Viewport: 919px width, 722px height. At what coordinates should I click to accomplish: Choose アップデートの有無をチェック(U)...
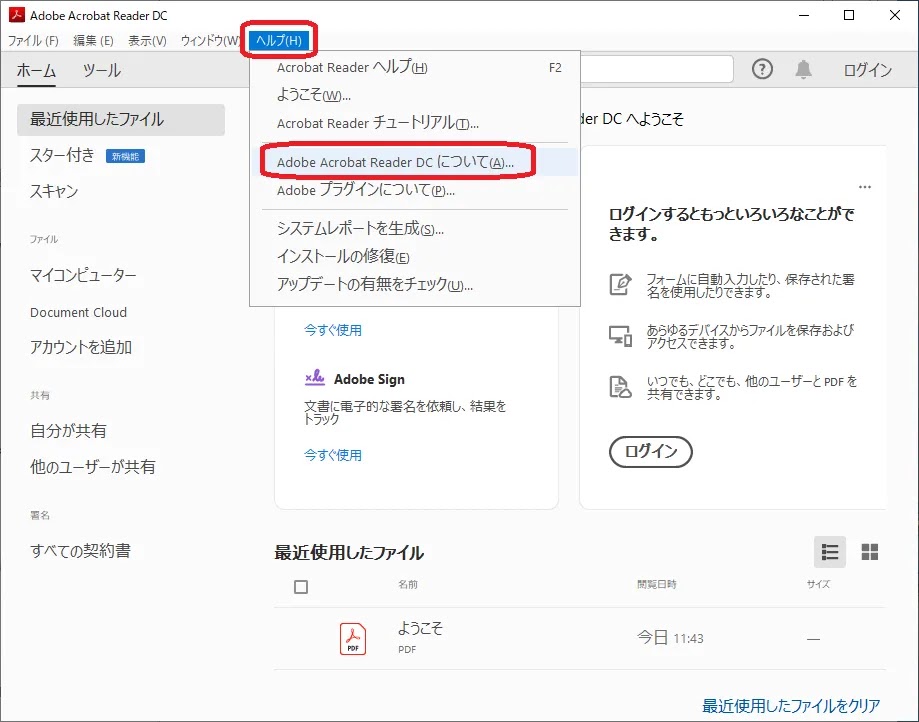click(x=415, y=285)
